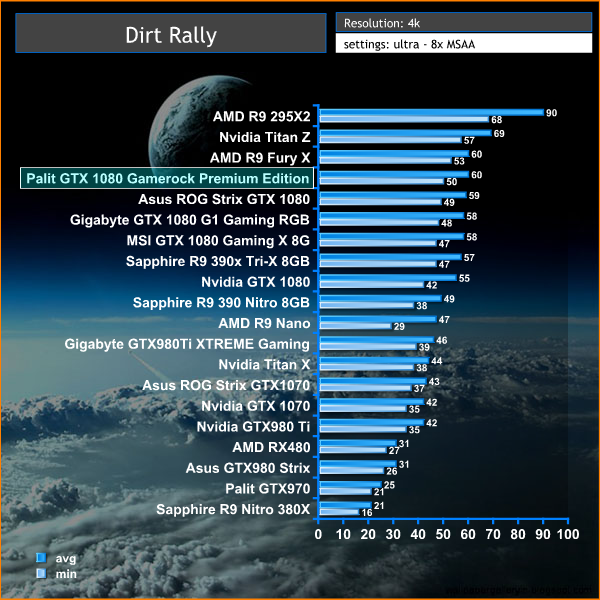The width and height of the screenshot is (600, 600).
Task: Select Gigabyte GTX980Ti XTREME Gaming label
Action: (187, 344)
